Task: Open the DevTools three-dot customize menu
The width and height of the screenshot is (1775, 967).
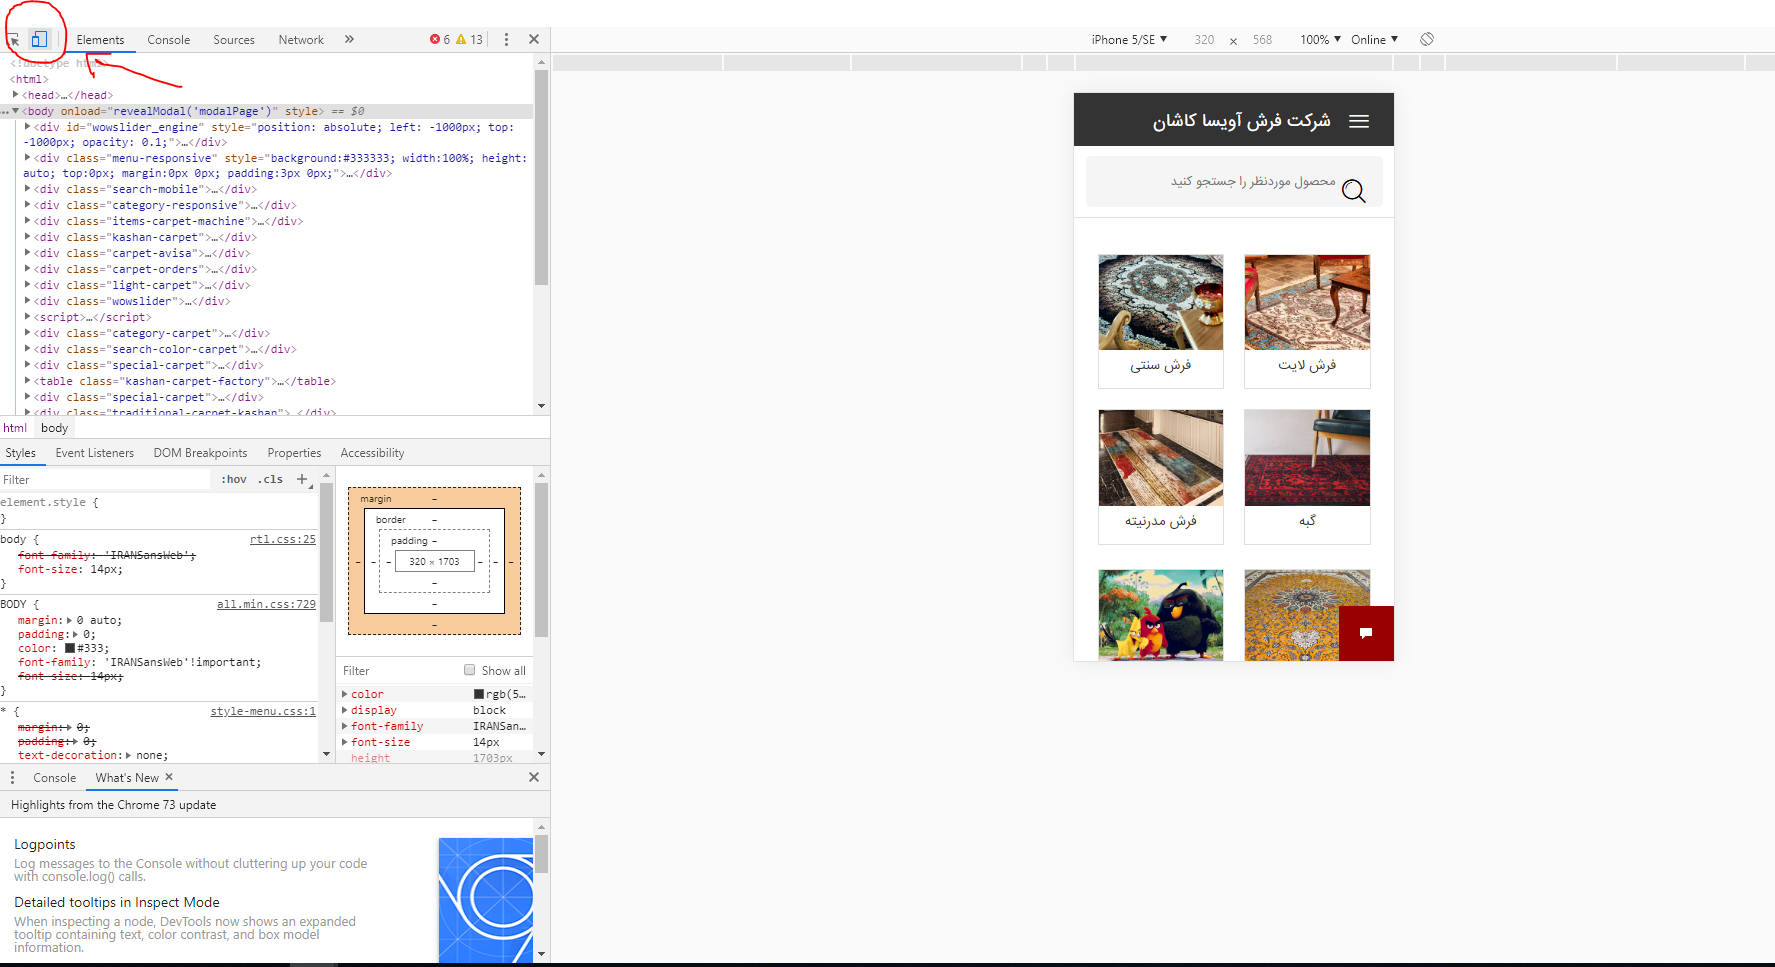Action: [506, 39]
